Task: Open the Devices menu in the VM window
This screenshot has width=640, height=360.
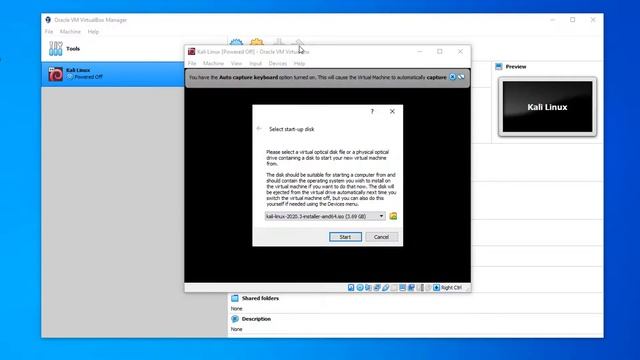Action: pyautogui.click(x=278, y=63)
